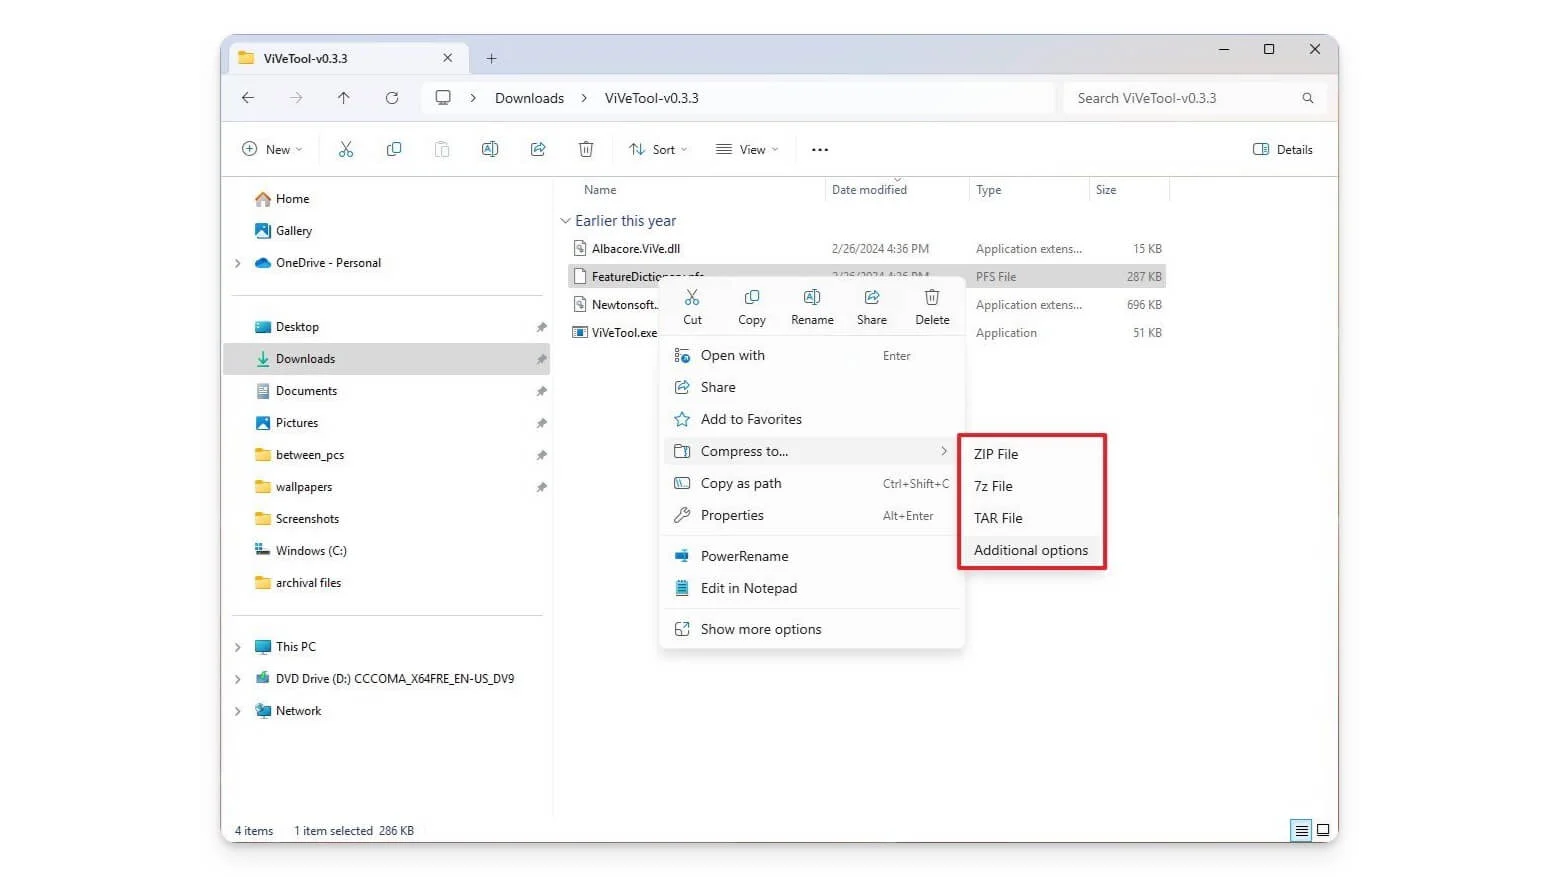Click the toolbar Delete trash icon
1560x877 pixels.
(x=586, y=150)
